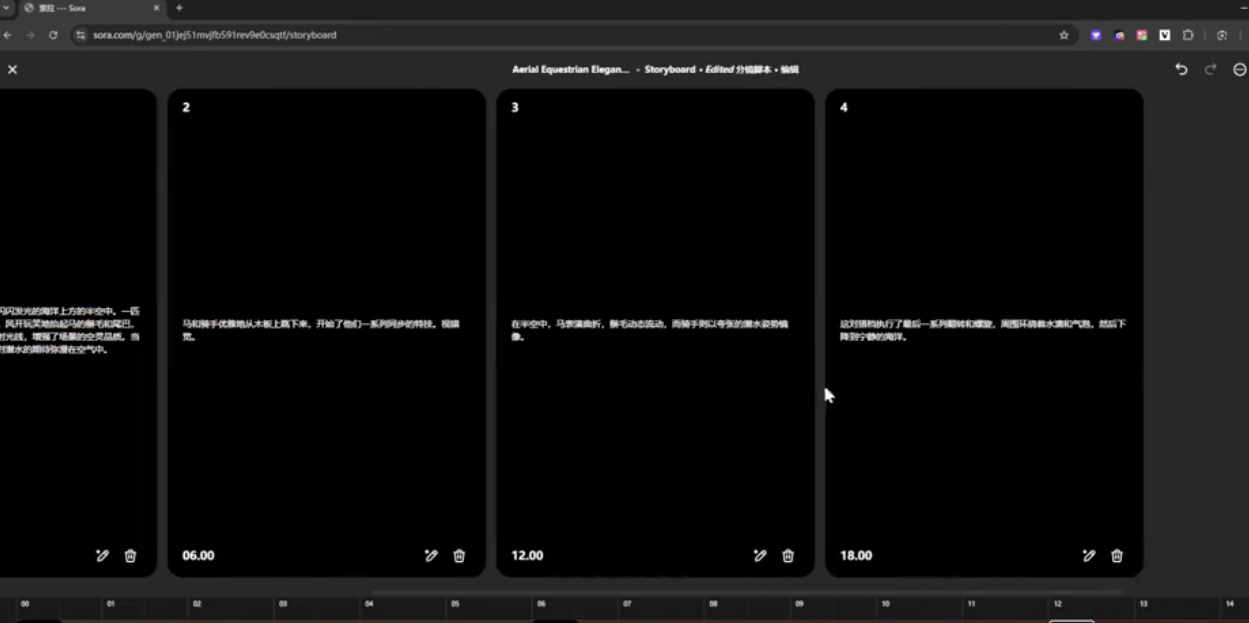Click the zoom out circle icon

coord(1239,69)
